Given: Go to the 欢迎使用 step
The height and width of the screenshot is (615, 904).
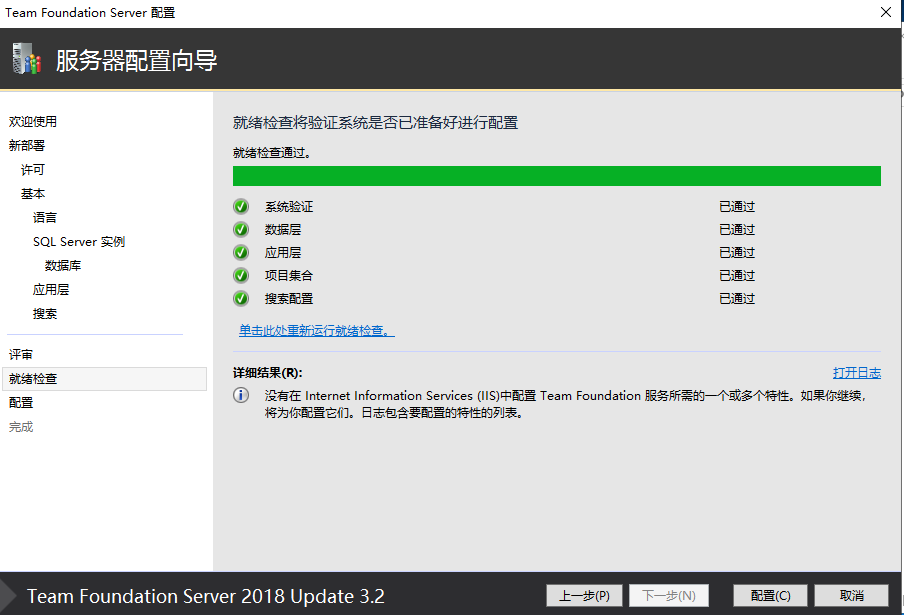Looking at the screenshot, I should pos(33,122).
